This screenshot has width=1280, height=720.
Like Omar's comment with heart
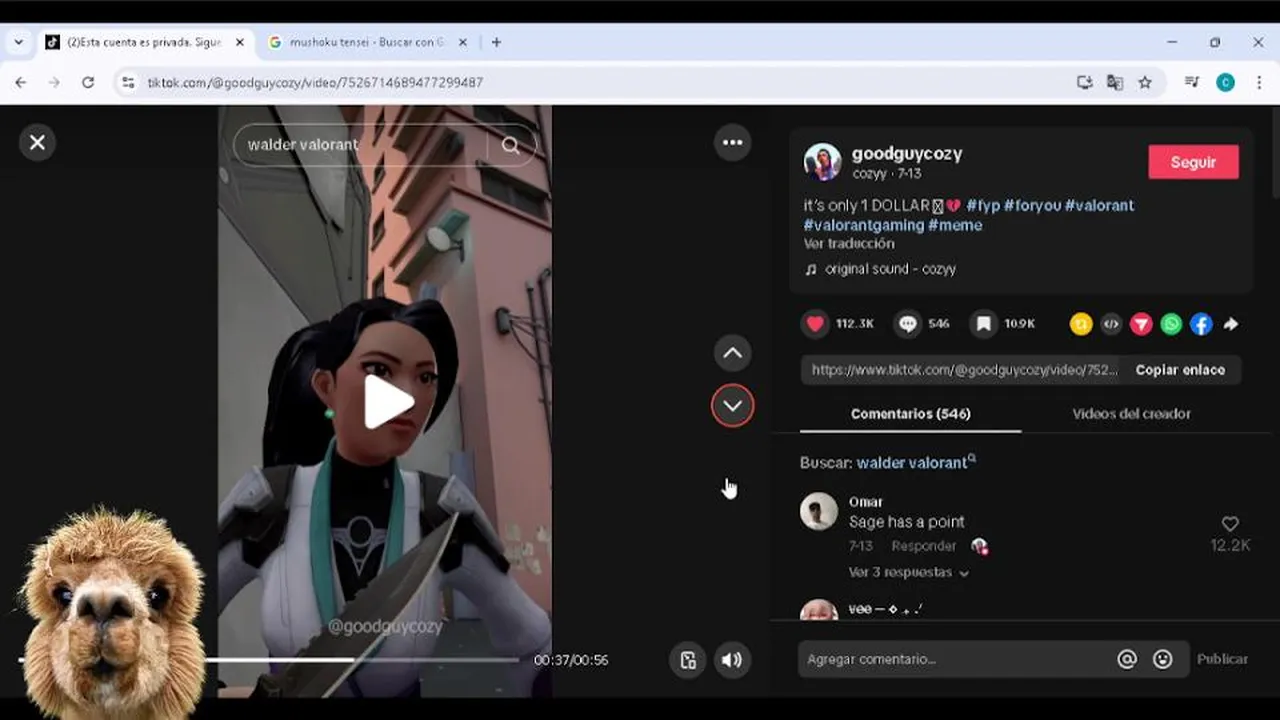(1230, 524)
